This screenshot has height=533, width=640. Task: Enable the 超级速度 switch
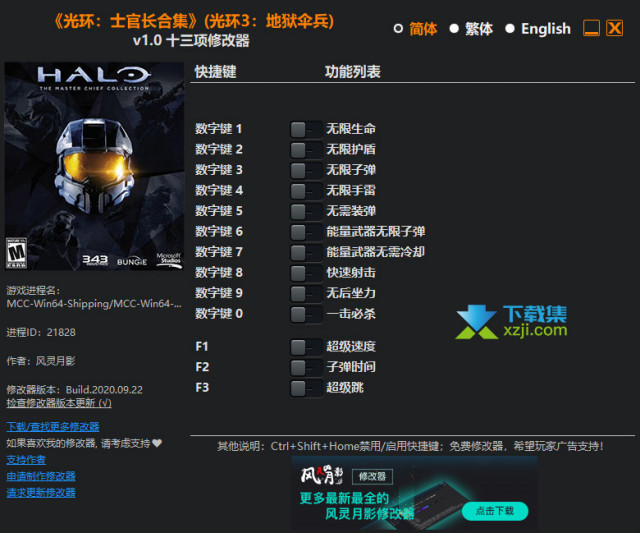point(306,347)
